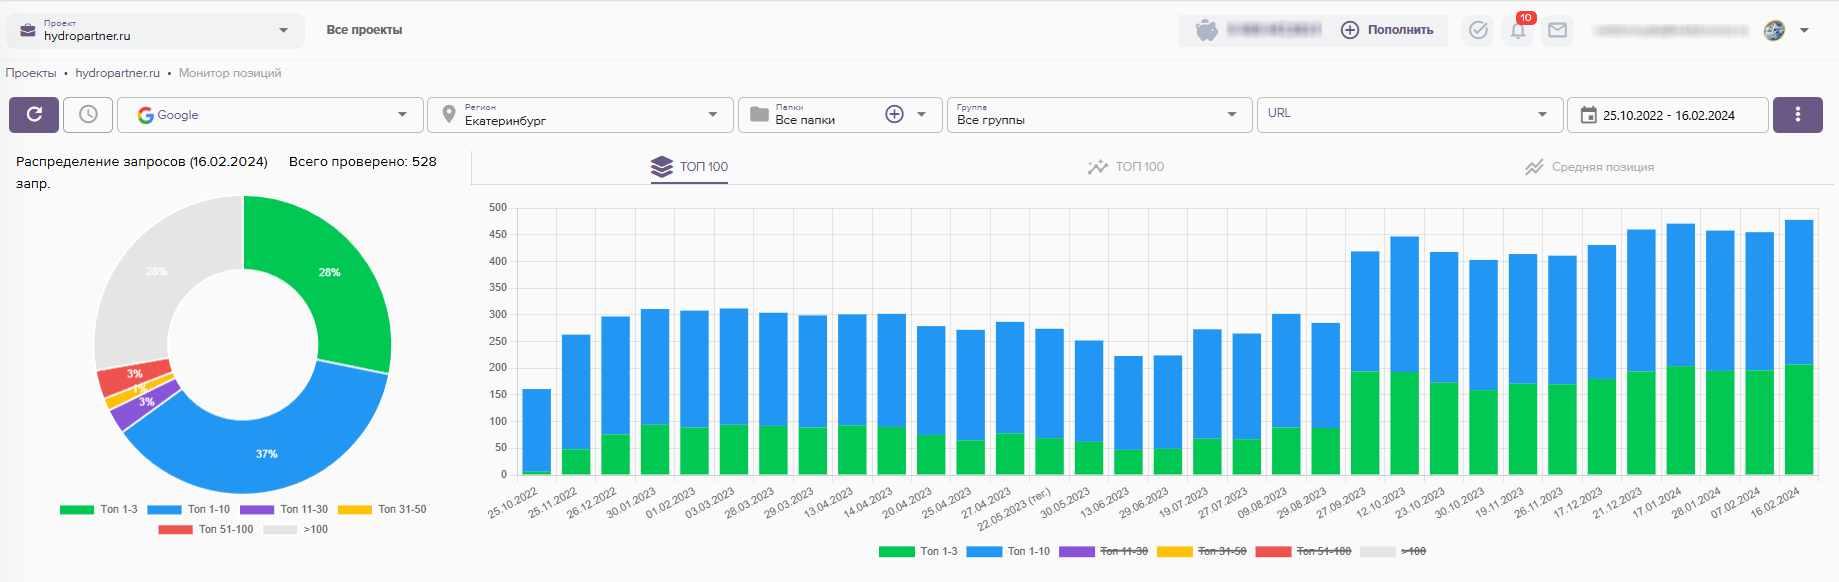Select the ТОП 100 line chart tab

pos(1126,167)
